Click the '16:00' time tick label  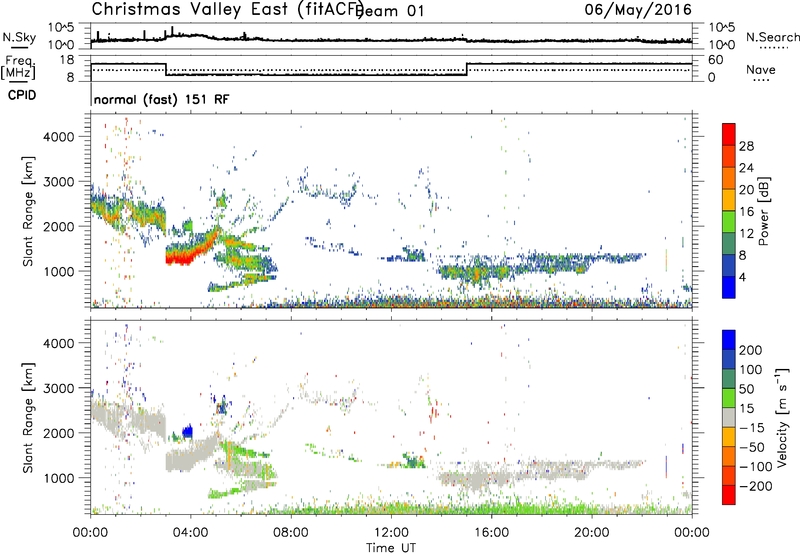point(491,533)
